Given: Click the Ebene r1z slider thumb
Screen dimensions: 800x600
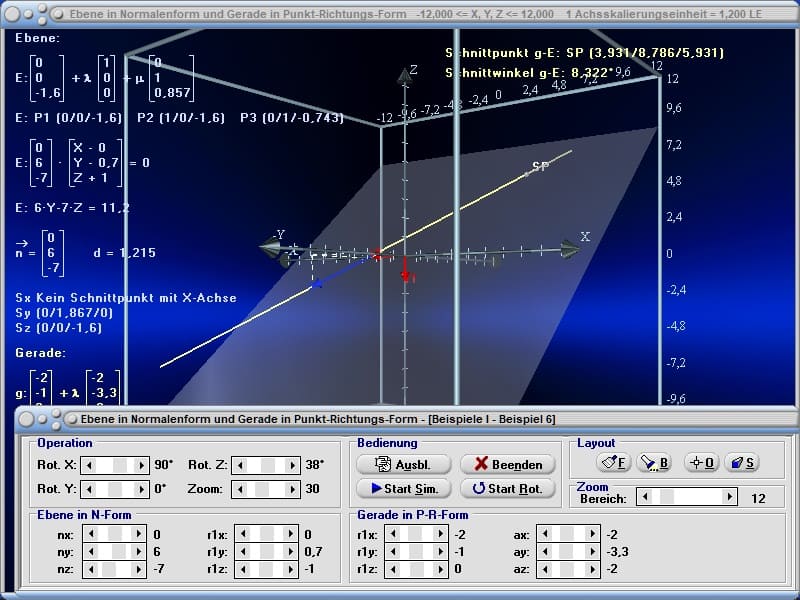Looking at the screenshot, I should click(265, 569).
